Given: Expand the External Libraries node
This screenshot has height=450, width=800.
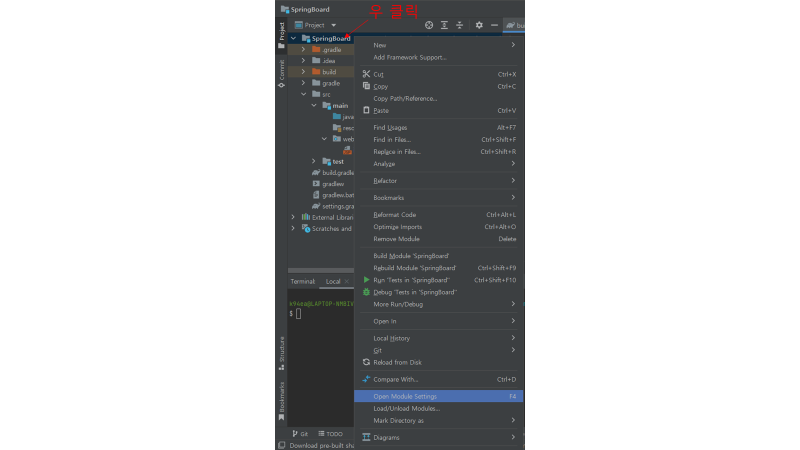Looking at the screenshot, I should (293, 217).
